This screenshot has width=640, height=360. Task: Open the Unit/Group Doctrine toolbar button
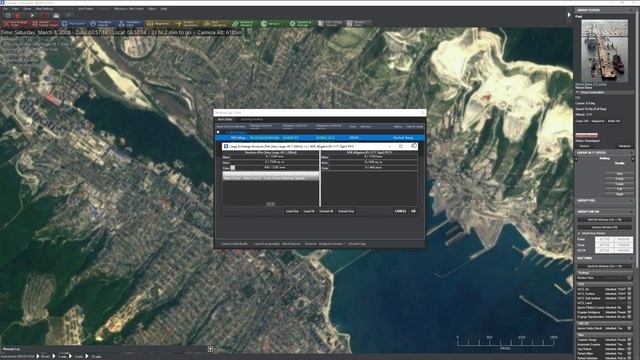(x=330, y=24)
